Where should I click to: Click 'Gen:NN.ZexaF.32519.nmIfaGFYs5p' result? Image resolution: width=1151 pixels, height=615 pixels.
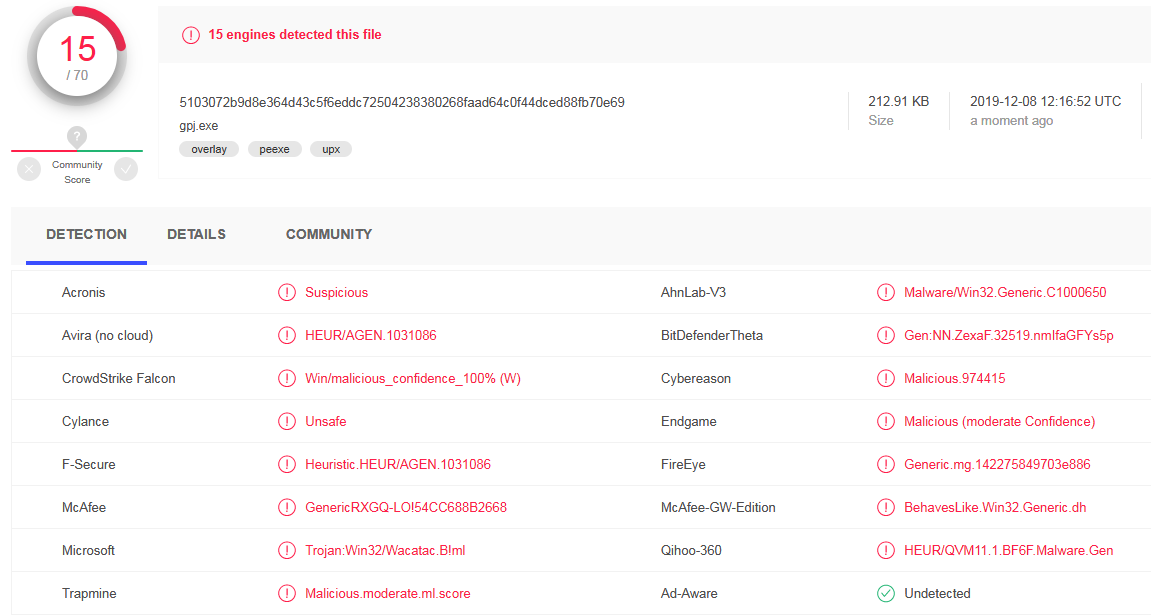[x=1009, y=335]
